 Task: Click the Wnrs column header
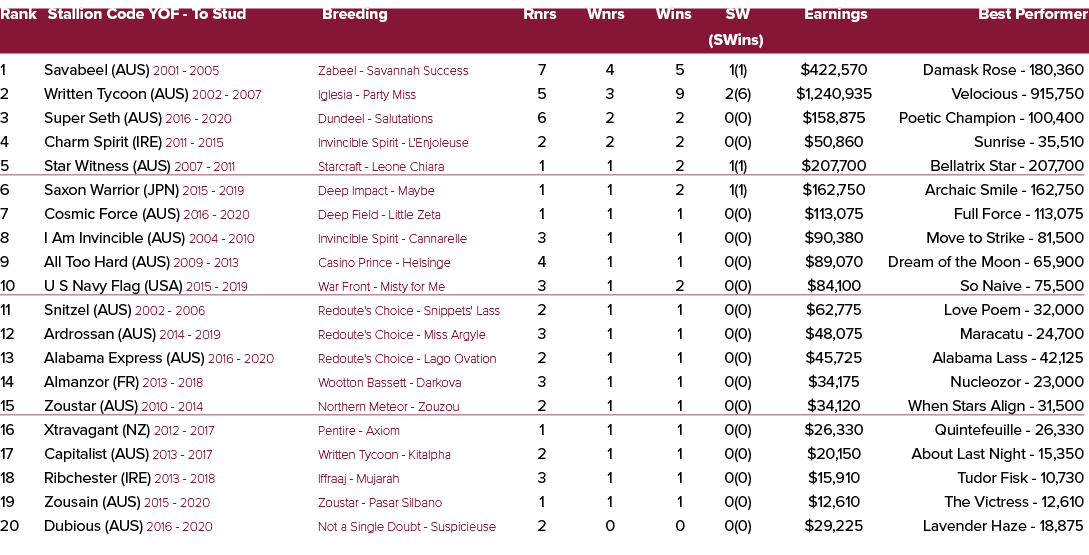(x=606, y=15)
